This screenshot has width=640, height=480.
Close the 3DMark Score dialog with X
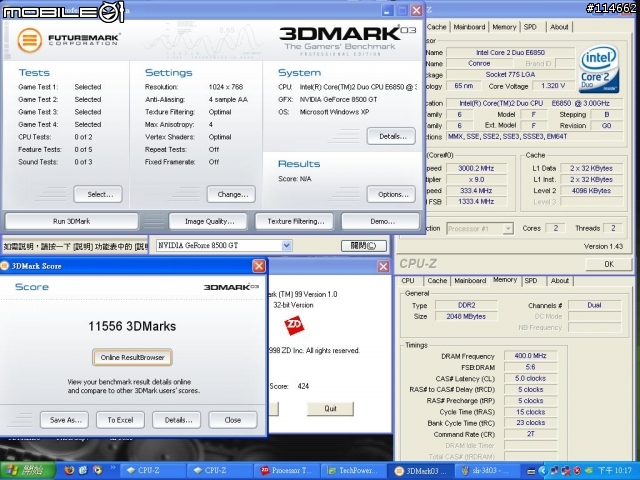pos(259,266)
